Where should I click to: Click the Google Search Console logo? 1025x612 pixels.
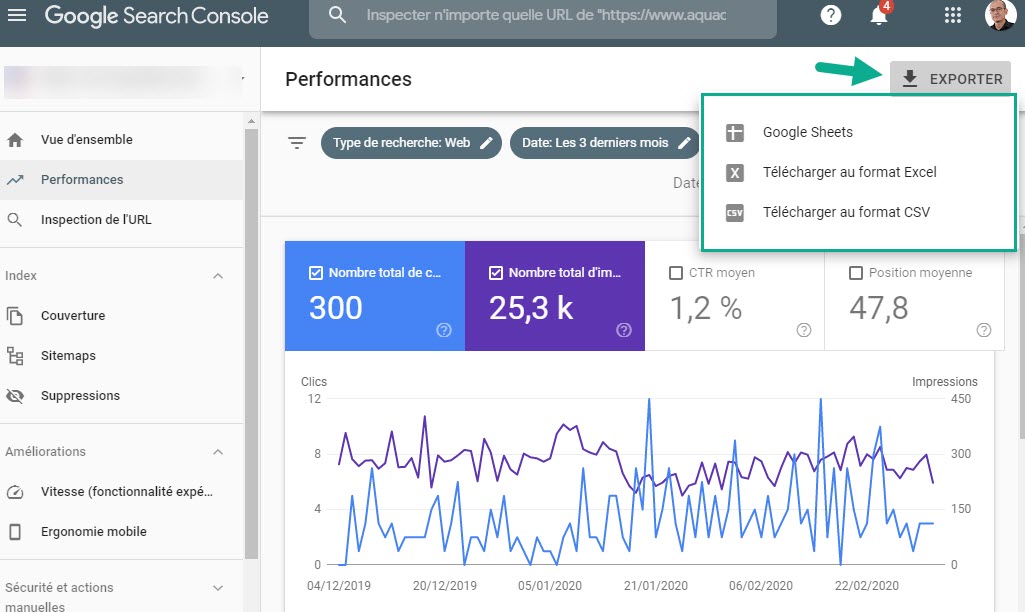(x=156, y=15)
